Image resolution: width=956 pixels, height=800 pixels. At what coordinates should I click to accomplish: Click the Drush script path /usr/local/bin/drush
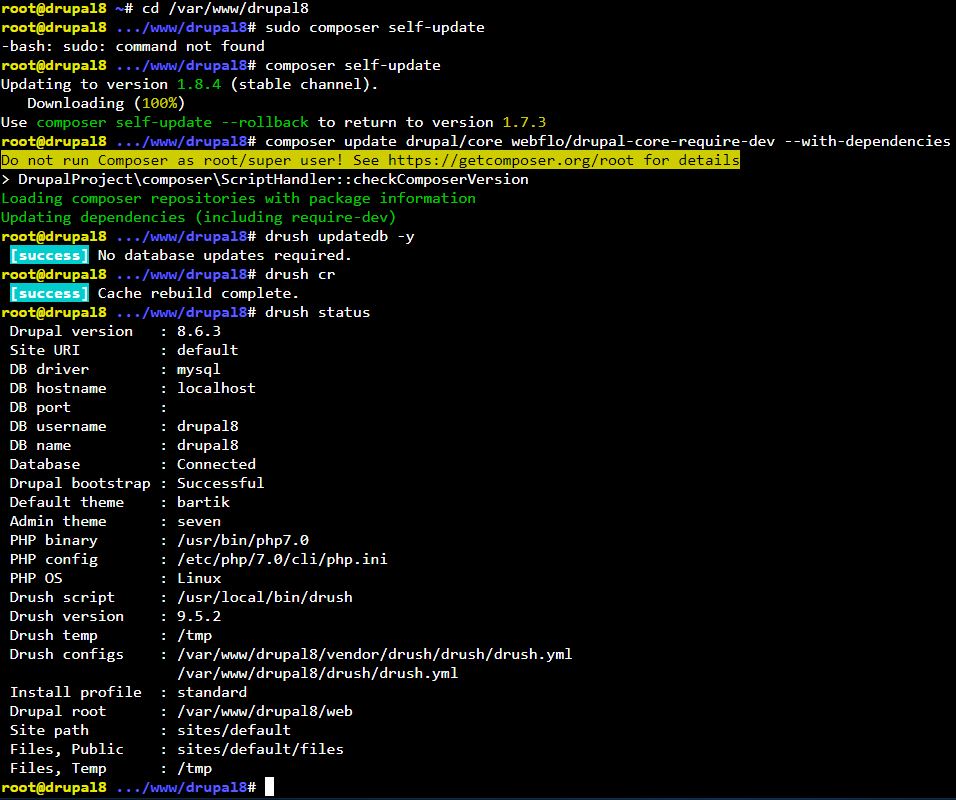(264, 597)
